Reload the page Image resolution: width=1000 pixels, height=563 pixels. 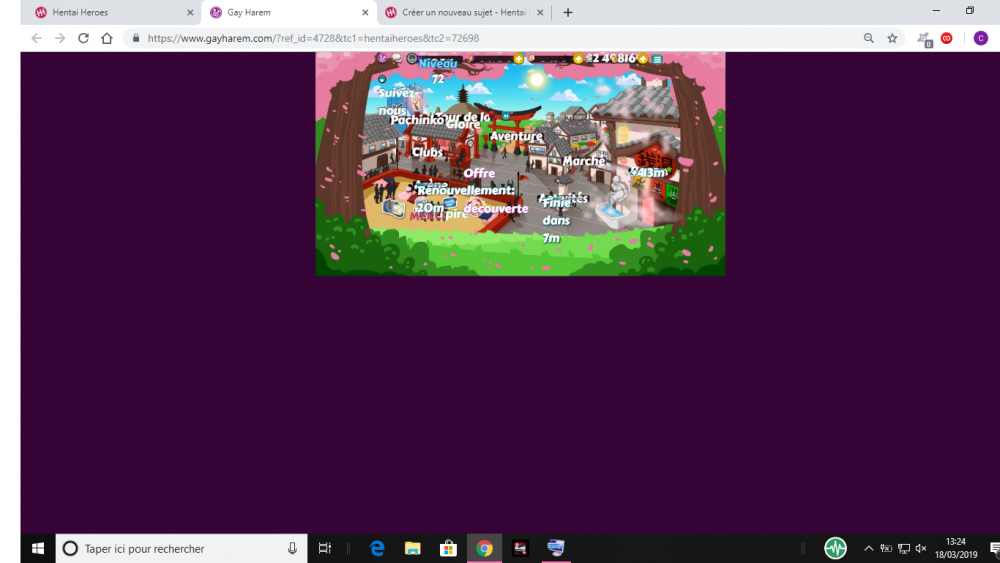pos(83,38)
